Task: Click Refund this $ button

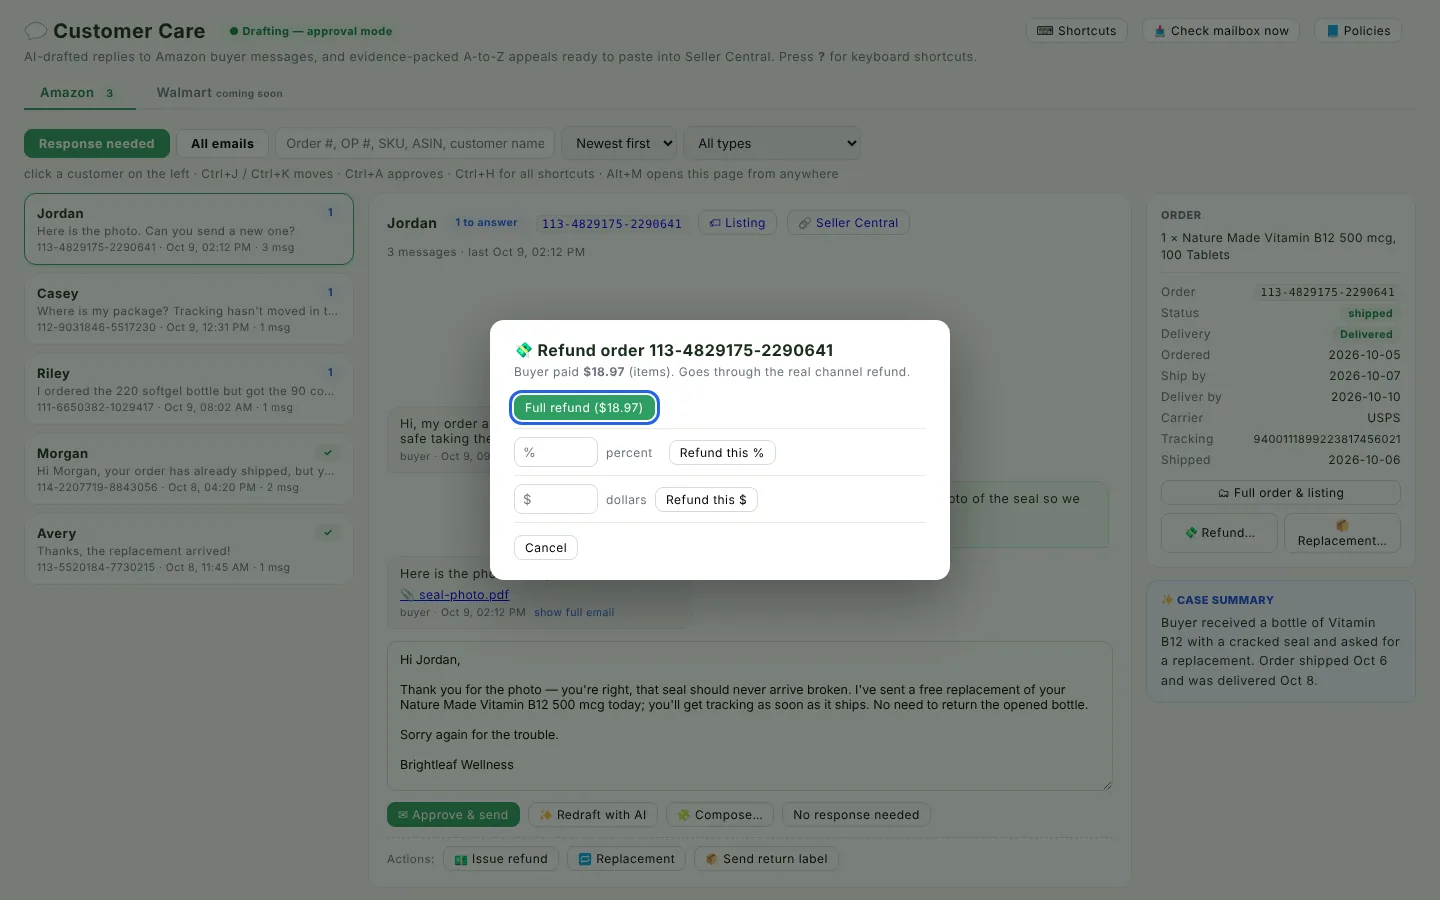Action: tap(706, 499)
